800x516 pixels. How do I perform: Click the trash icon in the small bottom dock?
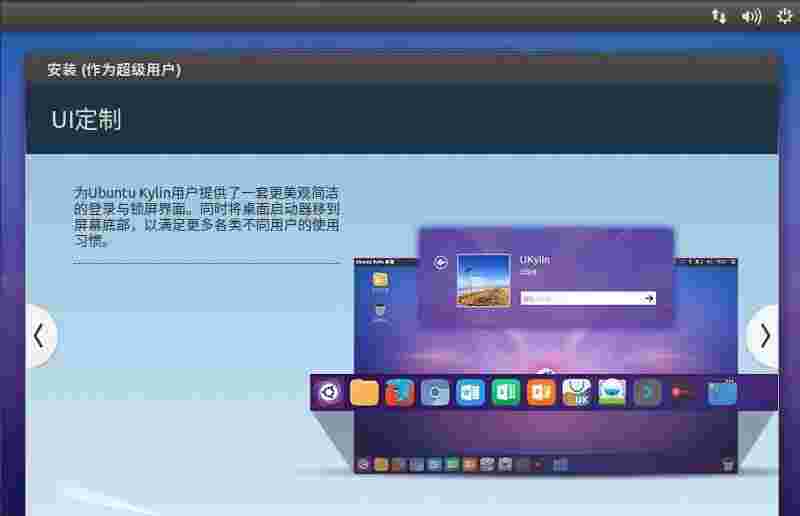(728, 465)
